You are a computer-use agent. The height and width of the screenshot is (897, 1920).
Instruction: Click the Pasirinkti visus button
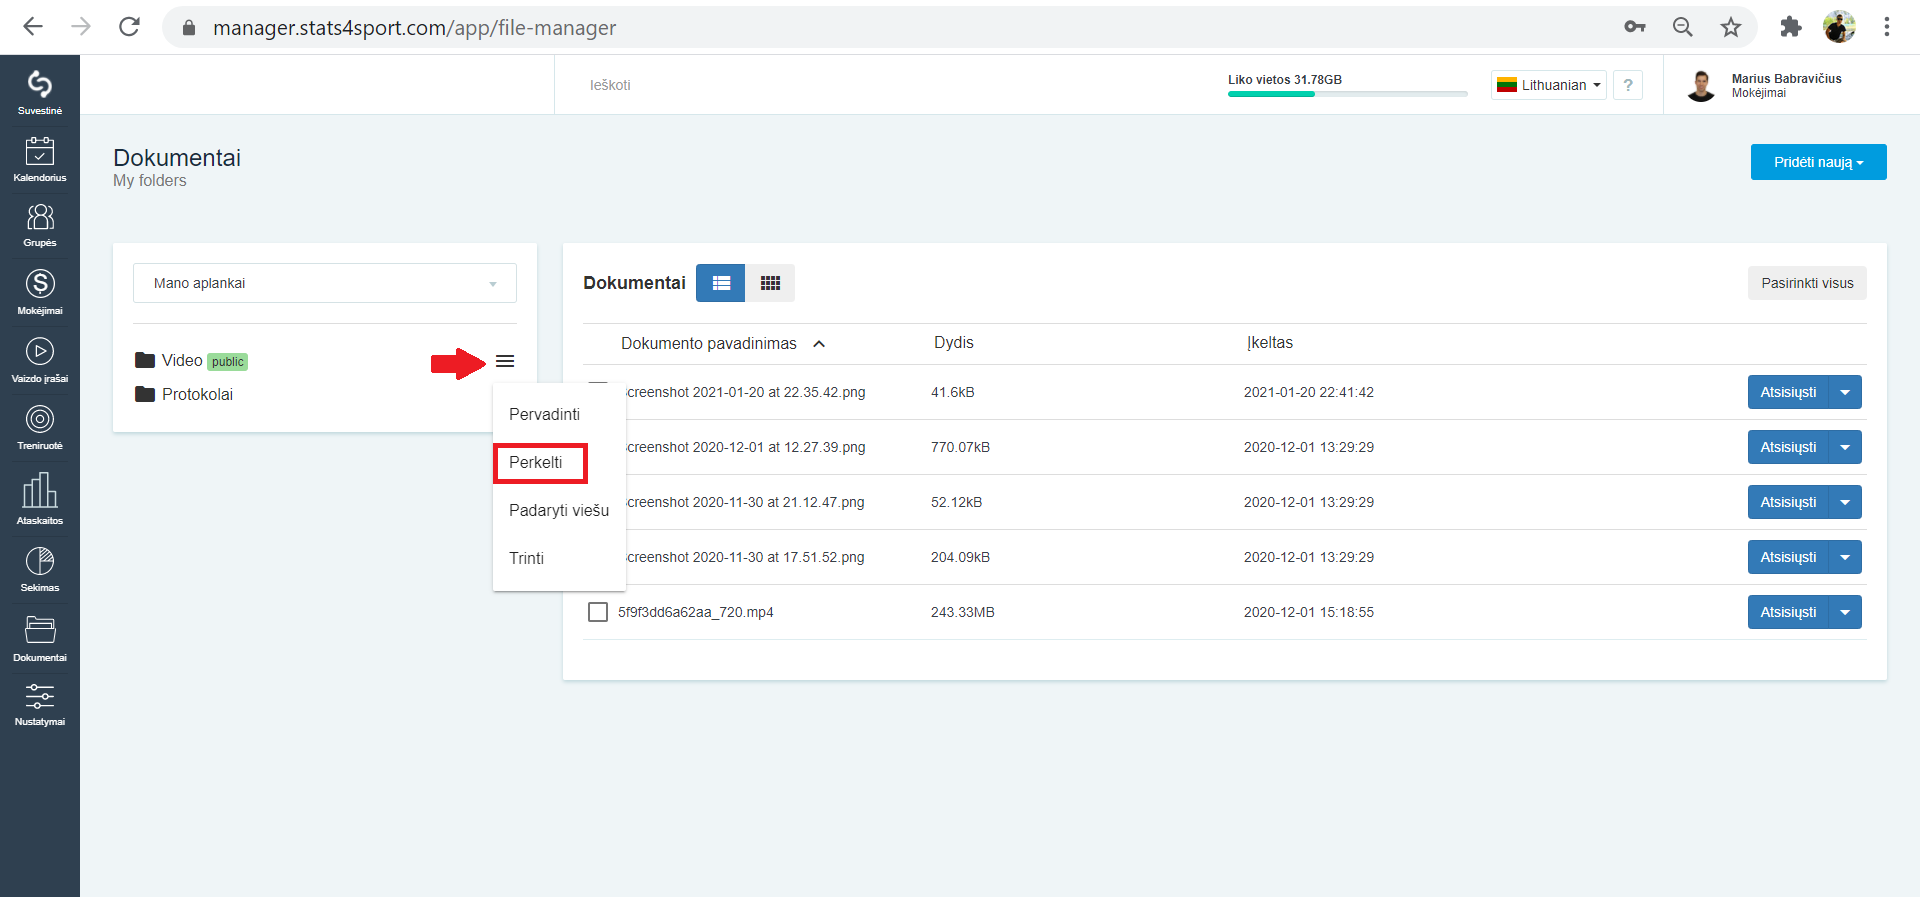click(1807, 283)
